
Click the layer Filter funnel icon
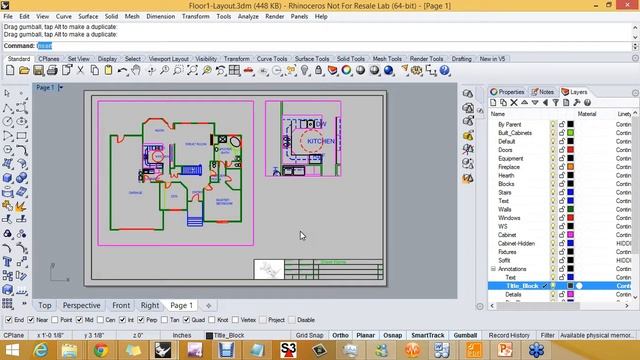click(556, 103)
